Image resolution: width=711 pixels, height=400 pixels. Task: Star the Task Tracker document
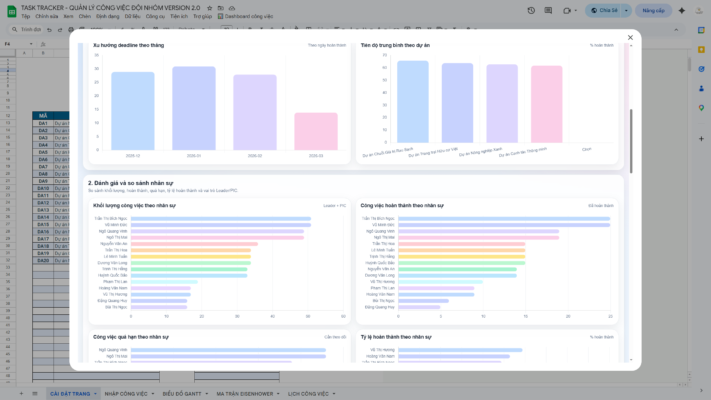pyautogui.click(x=209, y=8)
